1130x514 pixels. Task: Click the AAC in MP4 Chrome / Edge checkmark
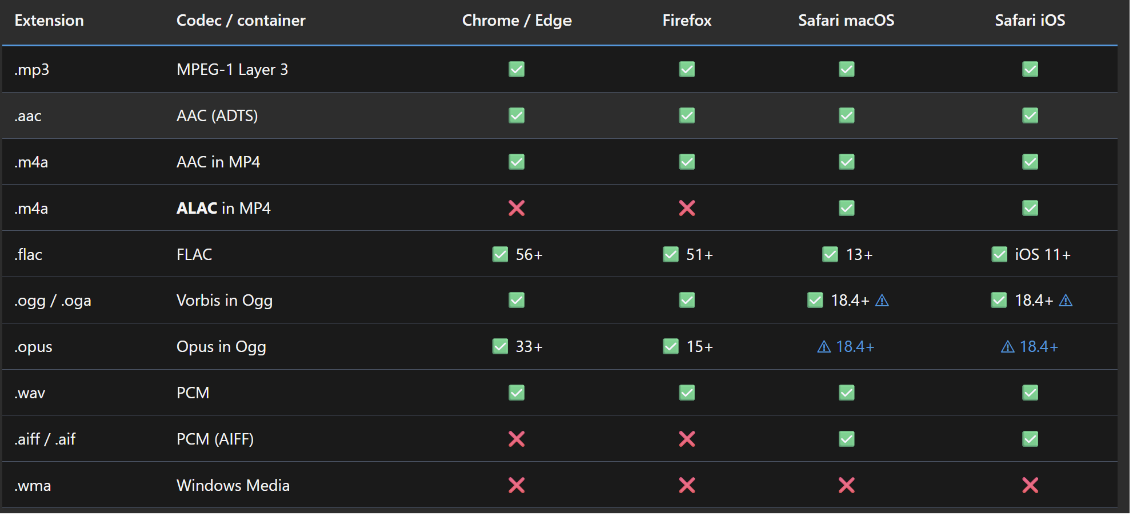pos(516,161)
